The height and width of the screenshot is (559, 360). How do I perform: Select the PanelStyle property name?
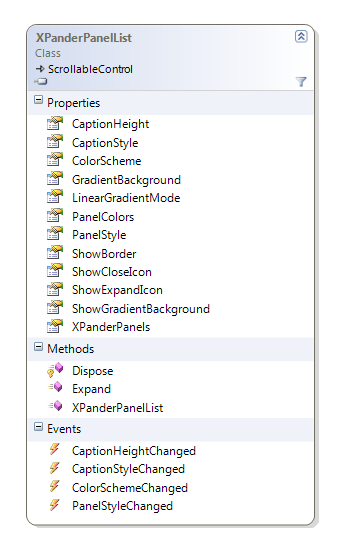[x=99, y=235]
